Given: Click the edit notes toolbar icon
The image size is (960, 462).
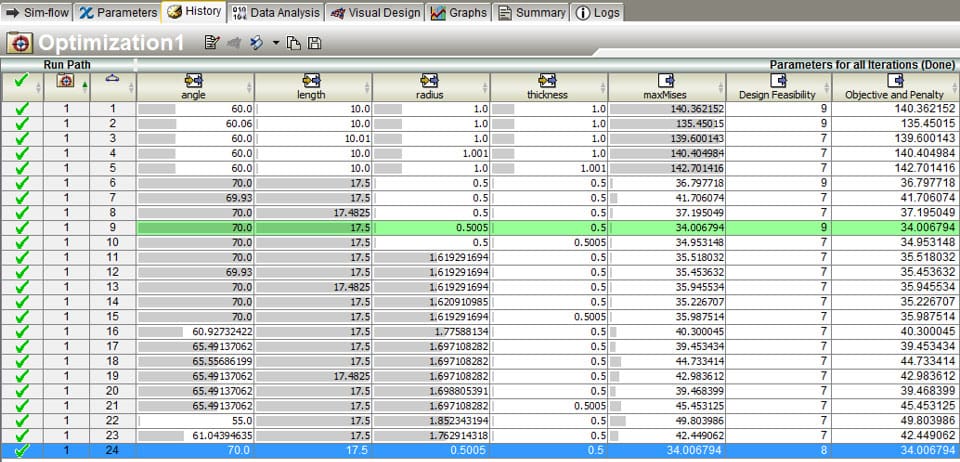Looking at the screenshot, I should point(212,42).
